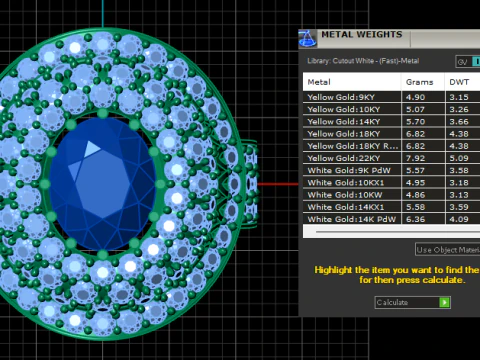Click the 5.57 grams value

click(x=415, y=170)
